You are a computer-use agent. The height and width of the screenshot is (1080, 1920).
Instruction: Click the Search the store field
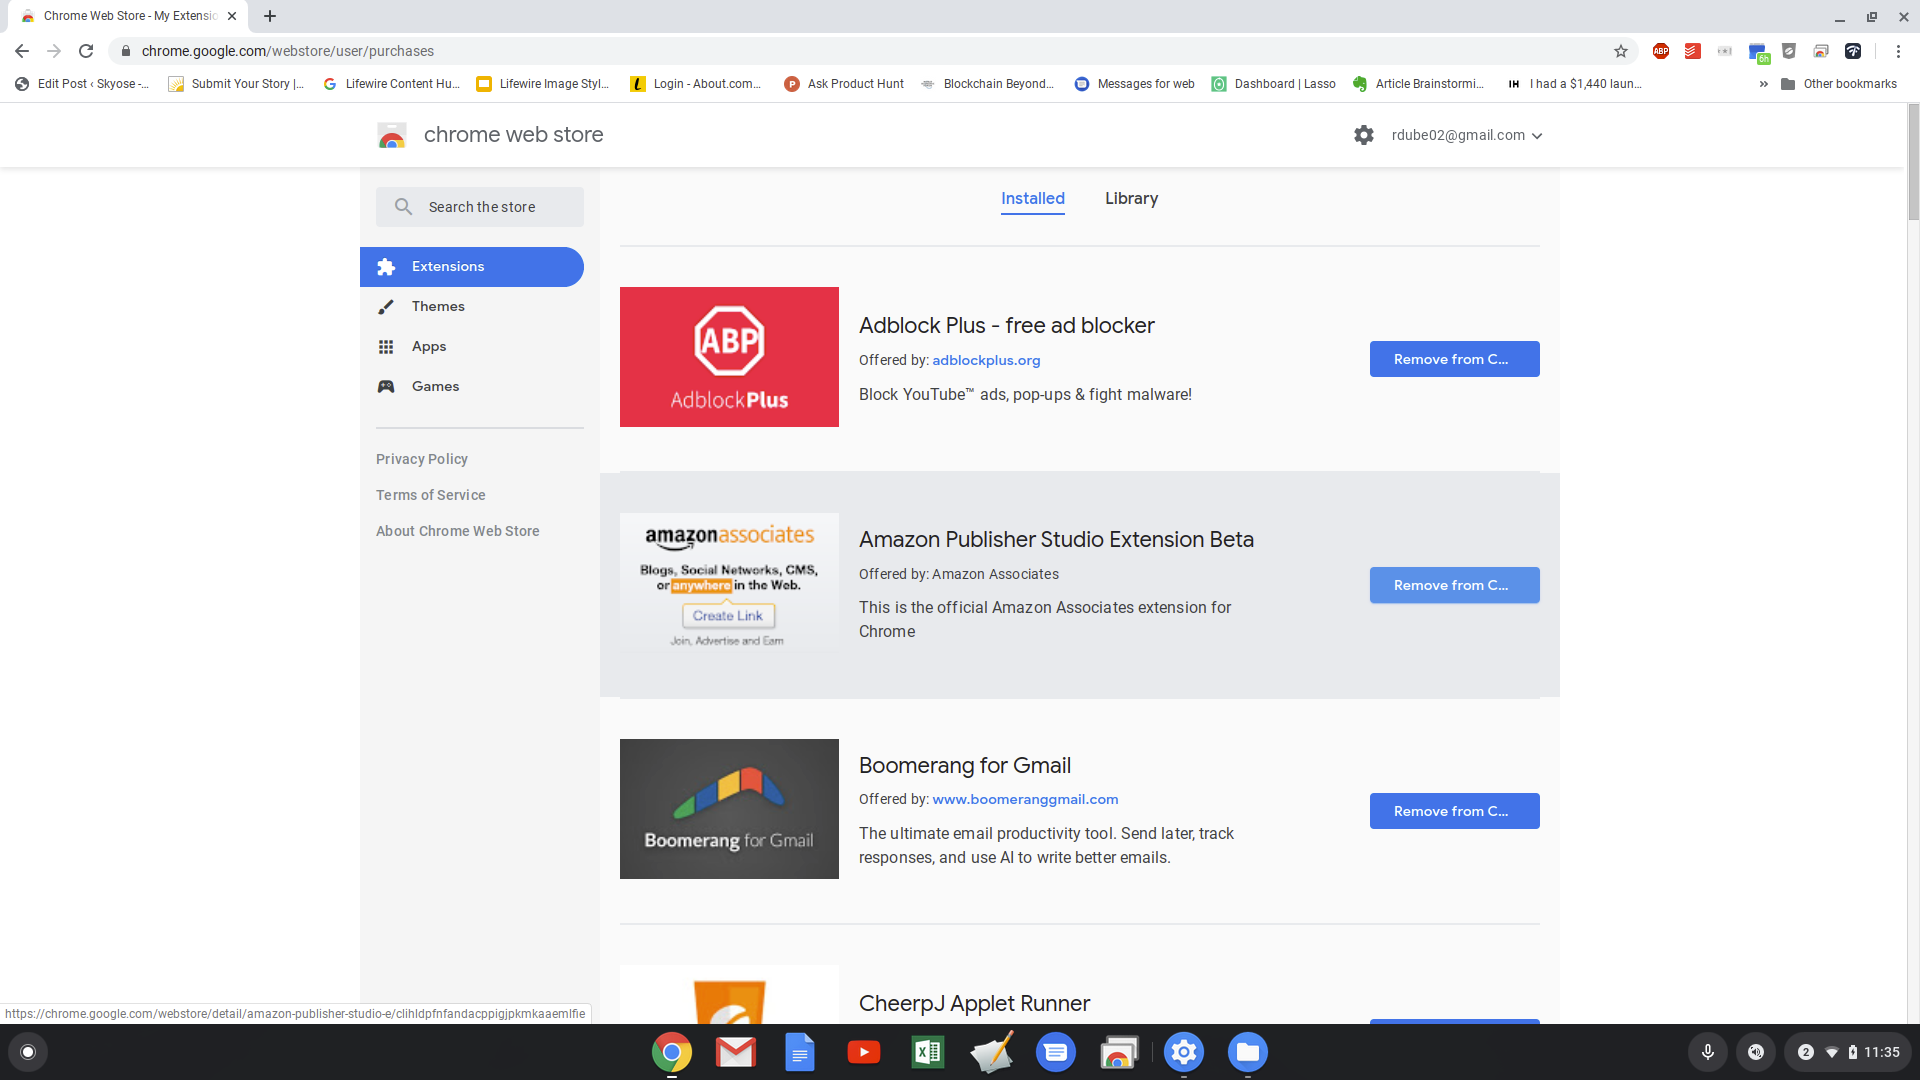pos(480,207)
